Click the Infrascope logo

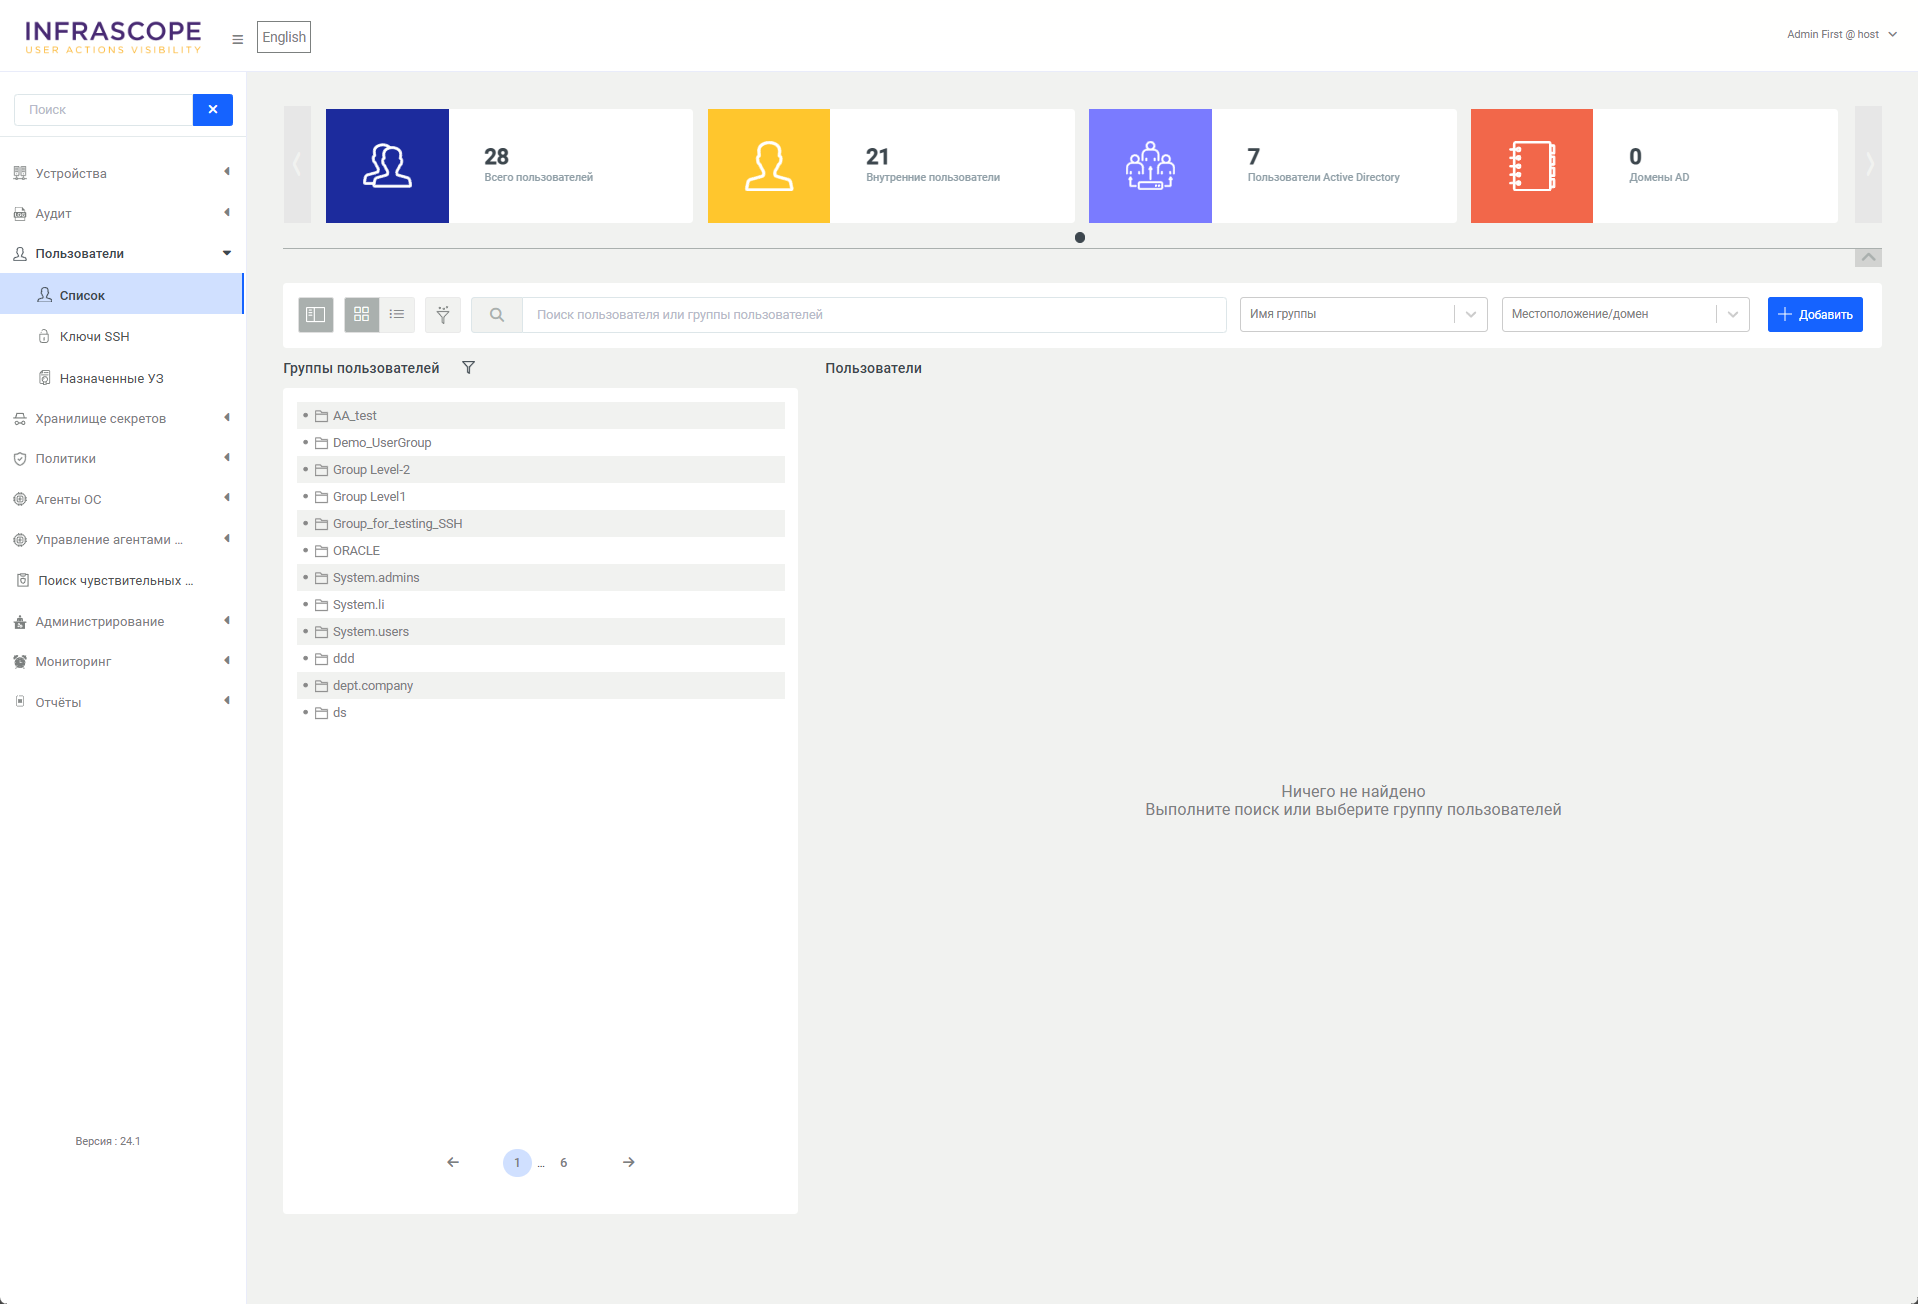click(113, 37)
